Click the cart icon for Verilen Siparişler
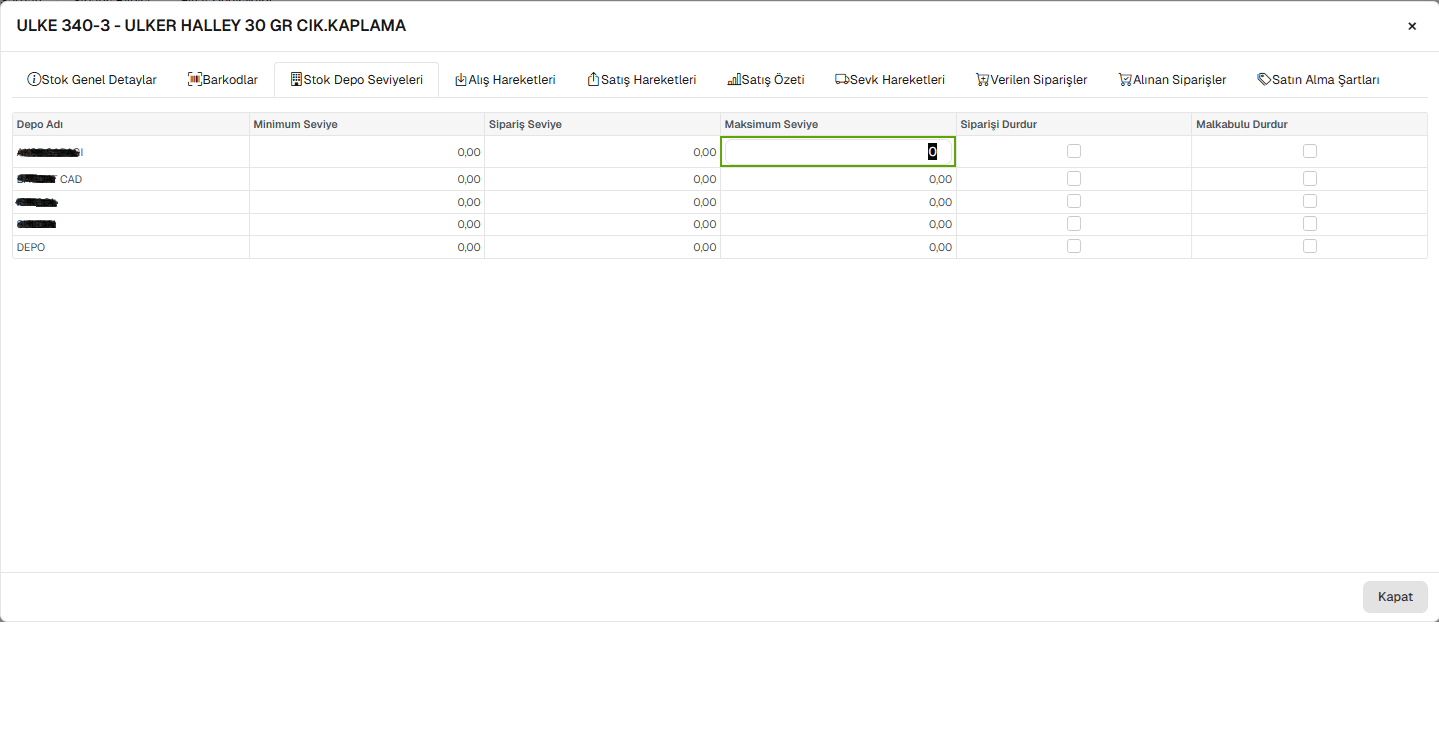This screenshot has height=730, width=1439. pyautogui.click(x=983, y=80)
